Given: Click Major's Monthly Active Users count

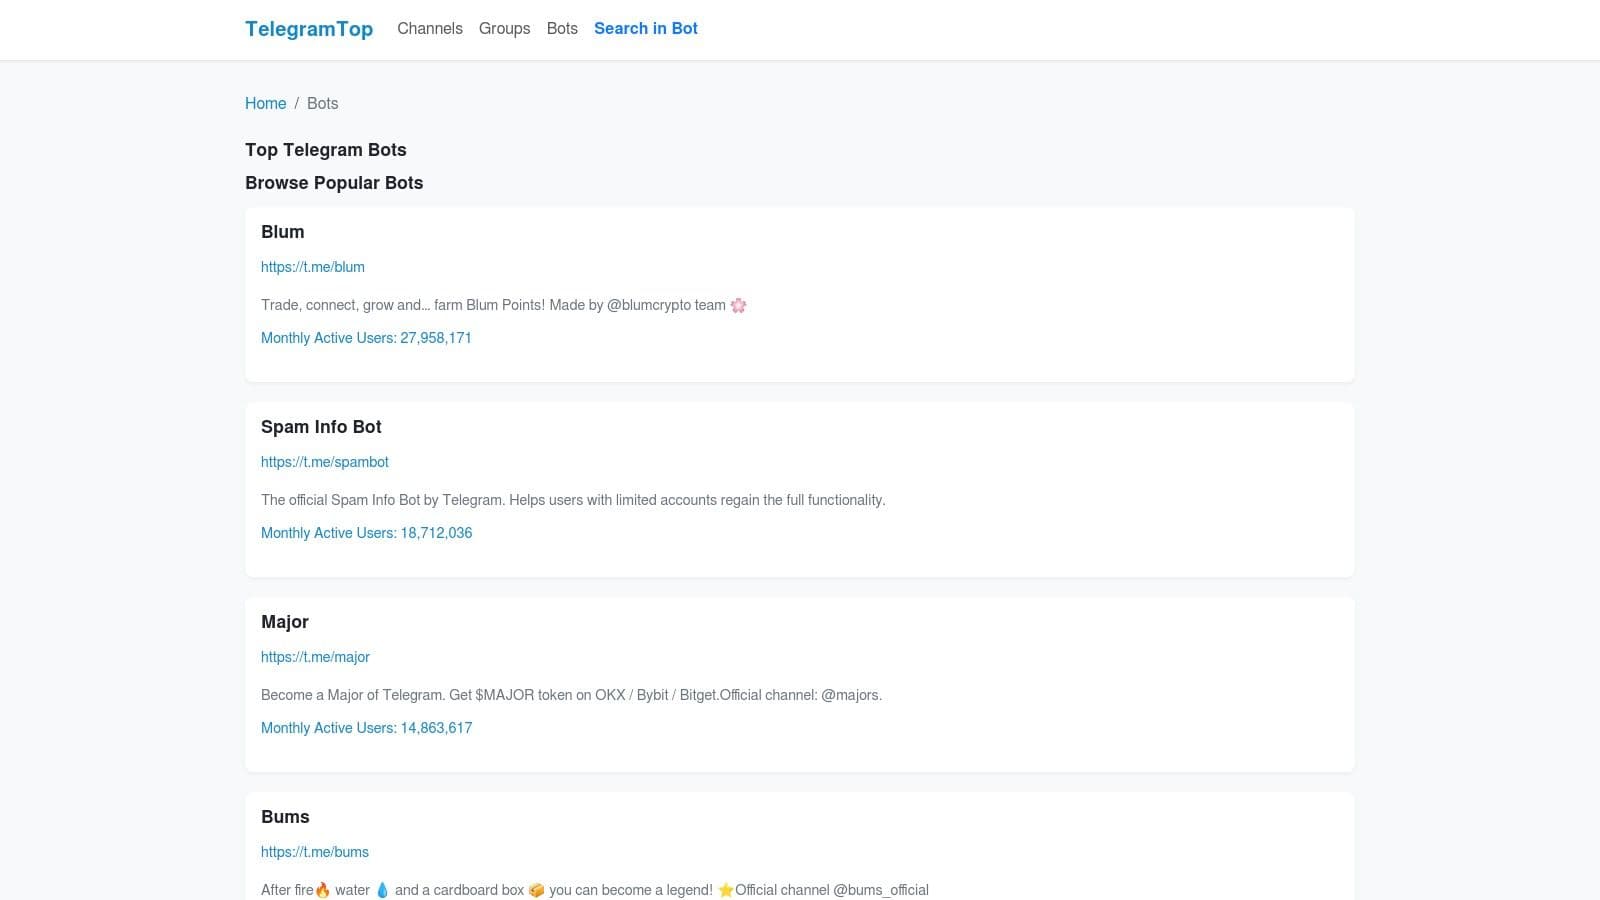Looking at the screenshot, I should pos(366,728).
